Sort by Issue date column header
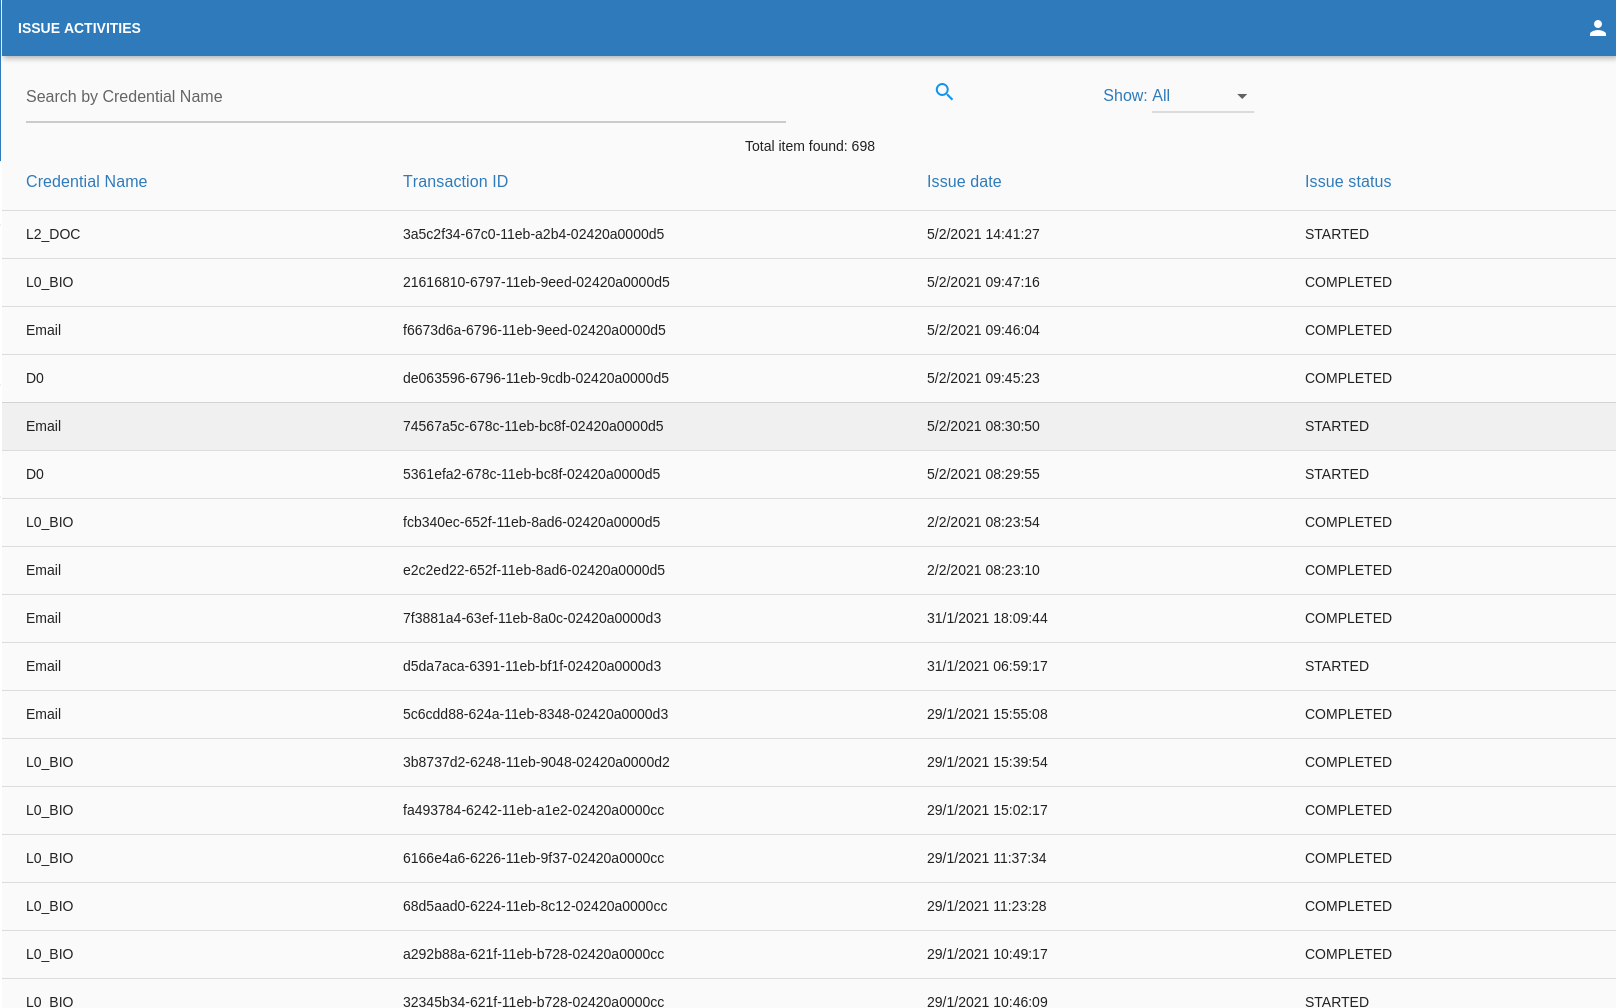This screenshot has width=1616, height=1008. click(964, 181)
